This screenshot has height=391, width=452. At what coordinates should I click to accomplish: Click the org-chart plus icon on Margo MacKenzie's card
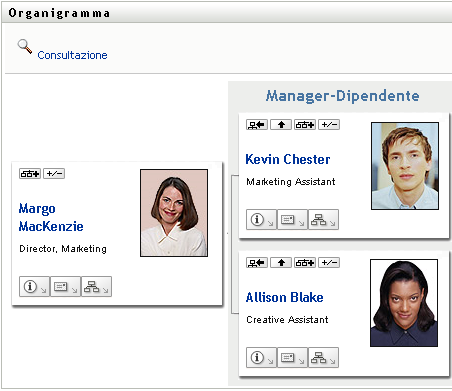[x=30, y=174]
